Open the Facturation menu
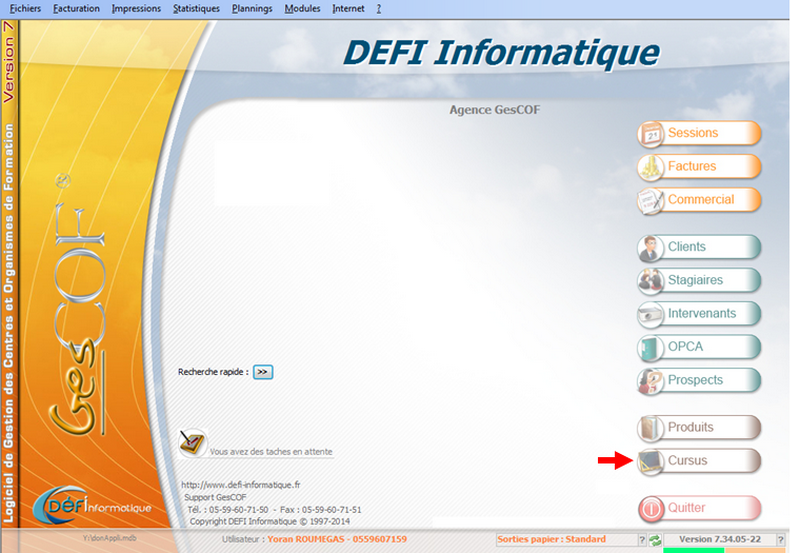This screenshot has width=790, height=553. (x=77, y=8)
